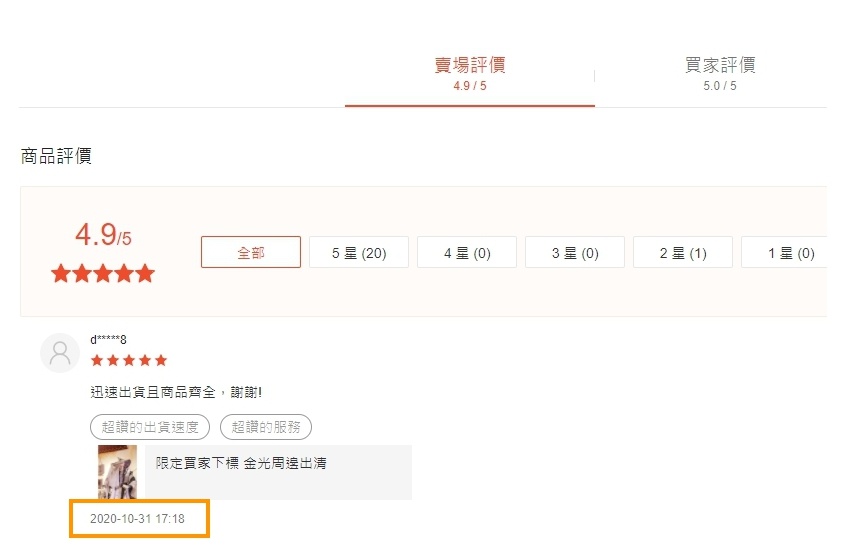The width and height of the screenshot is (848, 560).
Task: Click review text 迅速出貨且商品齊全
Action: [x=153, y=392]
